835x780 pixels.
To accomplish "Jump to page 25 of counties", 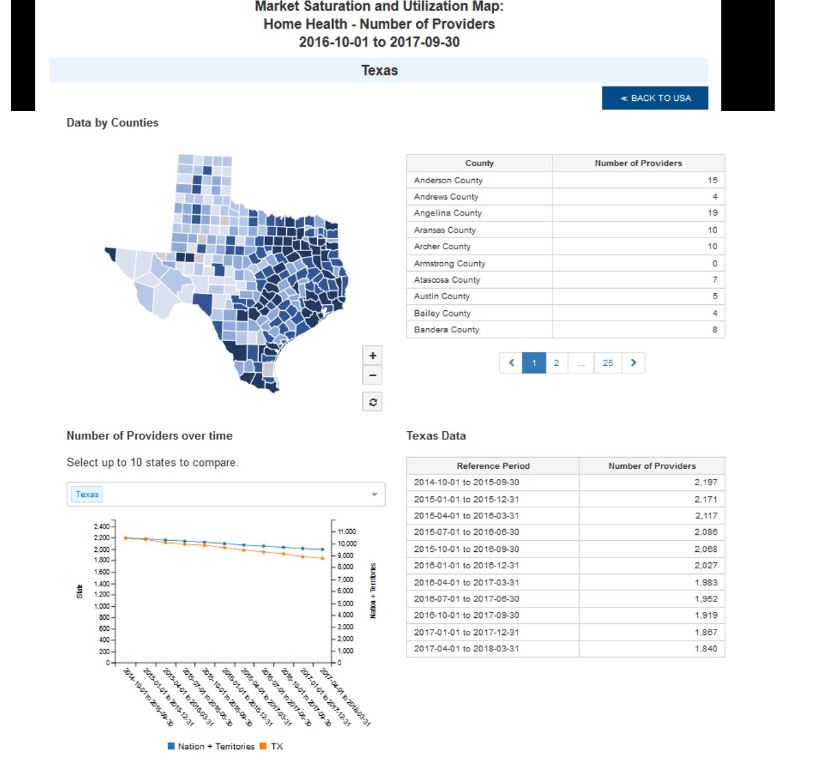I will [607, 363].
